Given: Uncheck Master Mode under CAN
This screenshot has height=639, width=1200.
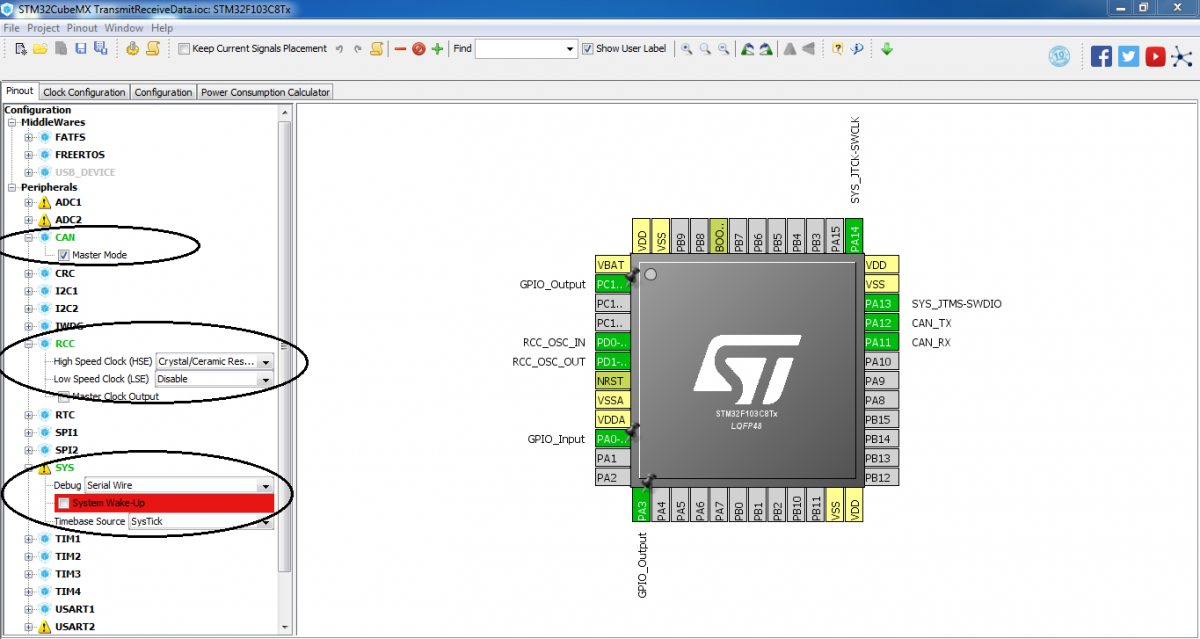Looking at the screenshot, I should pyautogui.click(x=63, y=254).
